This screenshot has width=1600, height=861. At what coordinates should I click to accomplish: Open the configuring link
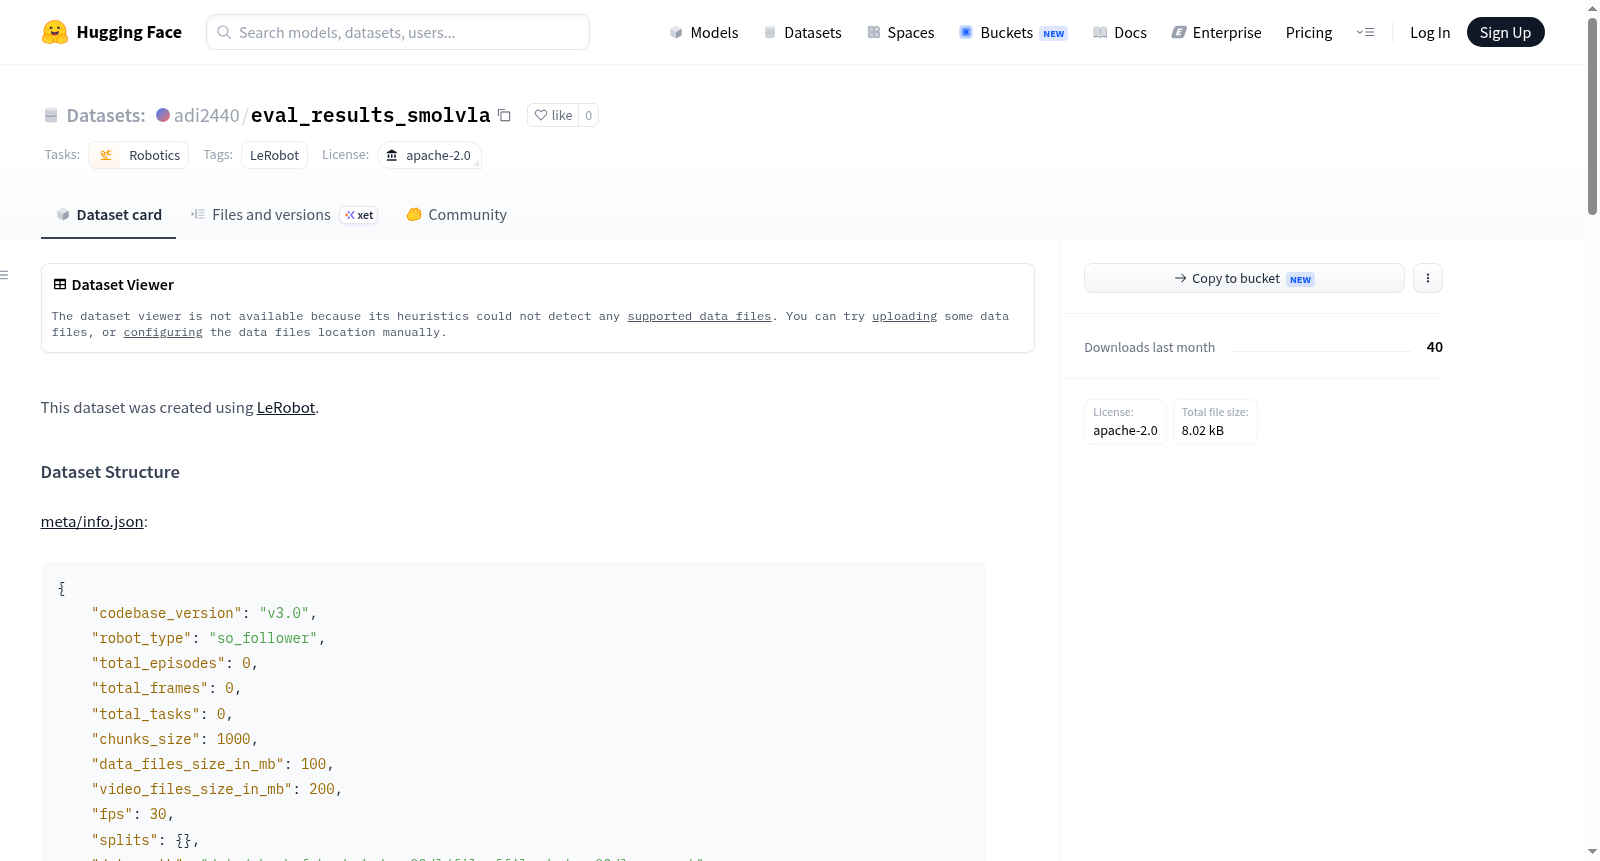pyautogui.click(x=163, y=332)
